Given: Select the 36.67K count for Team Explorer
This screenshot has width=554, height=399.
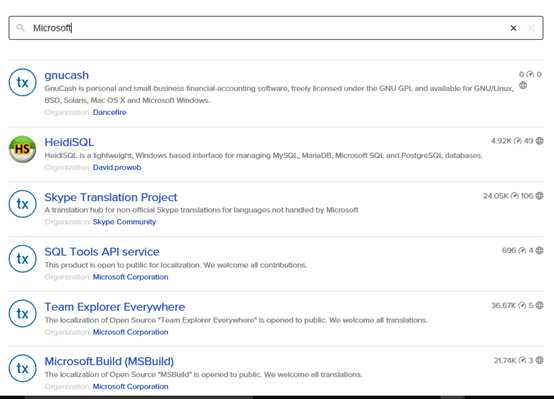Looking at the screenshot, I should click(504, 305).
